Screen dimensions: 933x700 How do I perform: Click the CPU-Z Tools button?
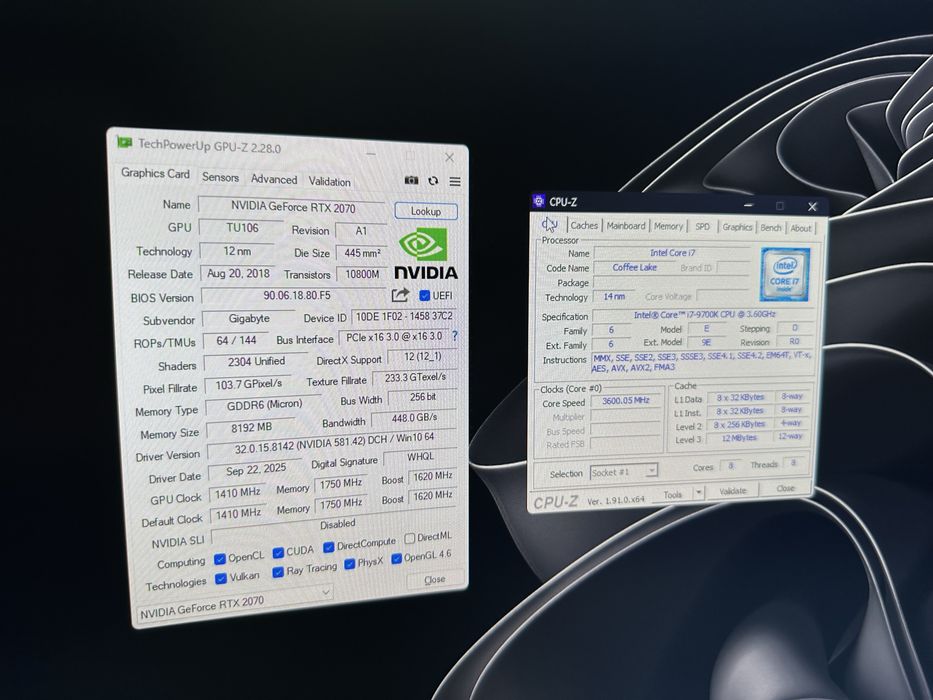point(672,494)
